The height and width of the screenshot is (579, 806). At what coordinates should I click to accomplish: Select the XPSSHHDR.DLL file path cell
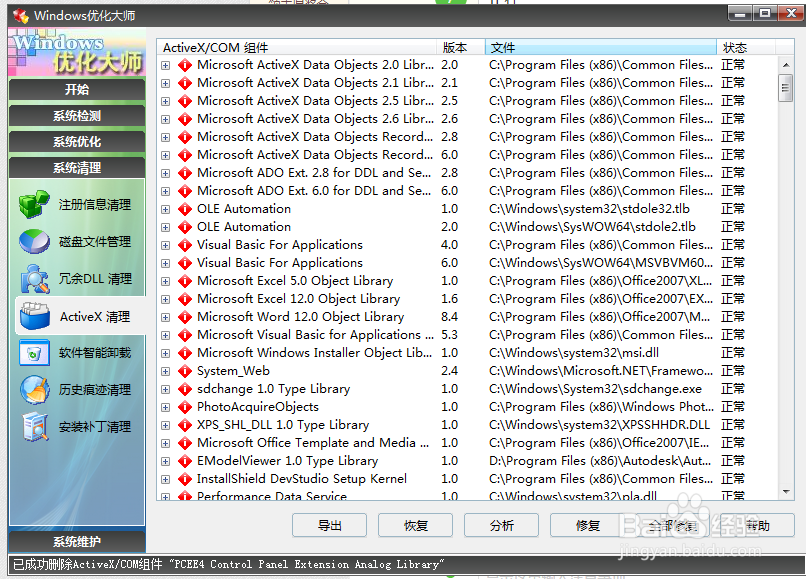click(x=599, y=425)
